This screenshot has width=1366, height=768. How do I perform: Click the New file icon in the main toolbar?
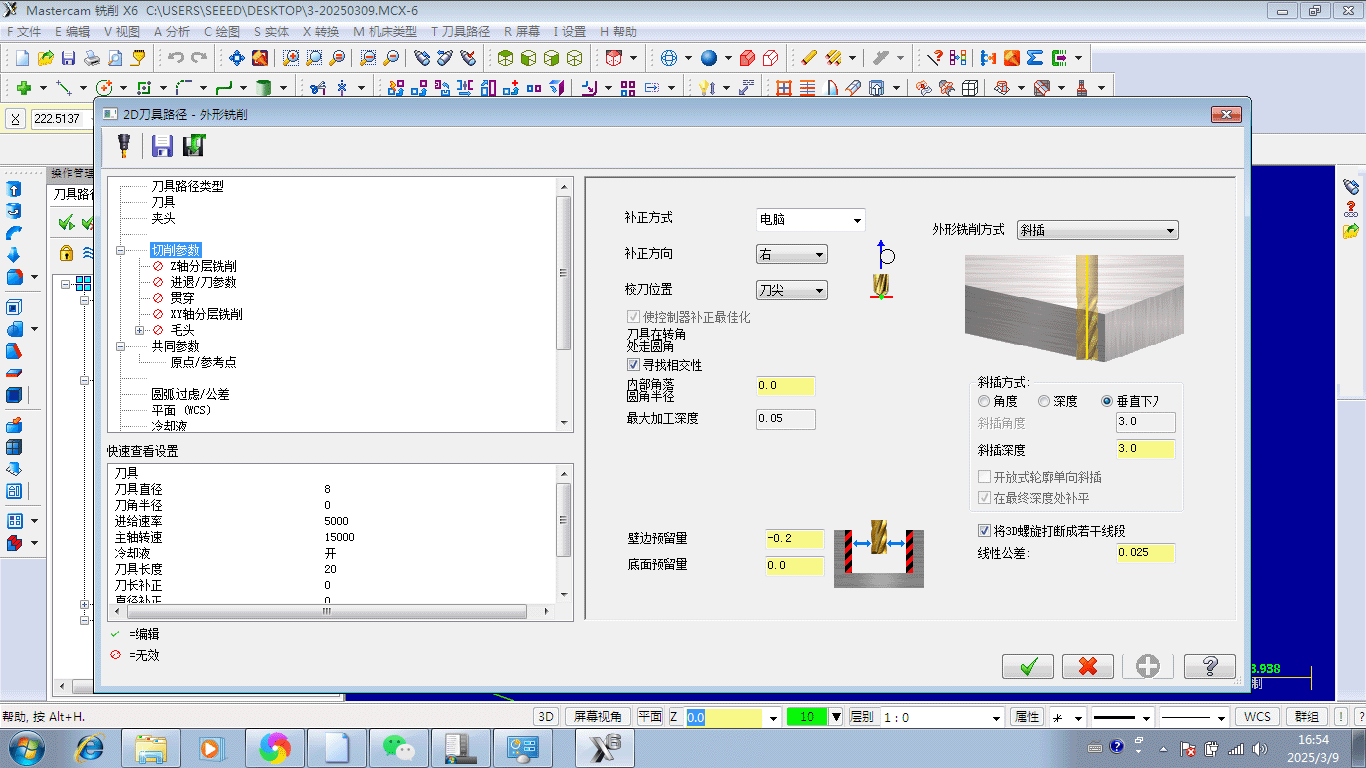click(x=22, y=58)
